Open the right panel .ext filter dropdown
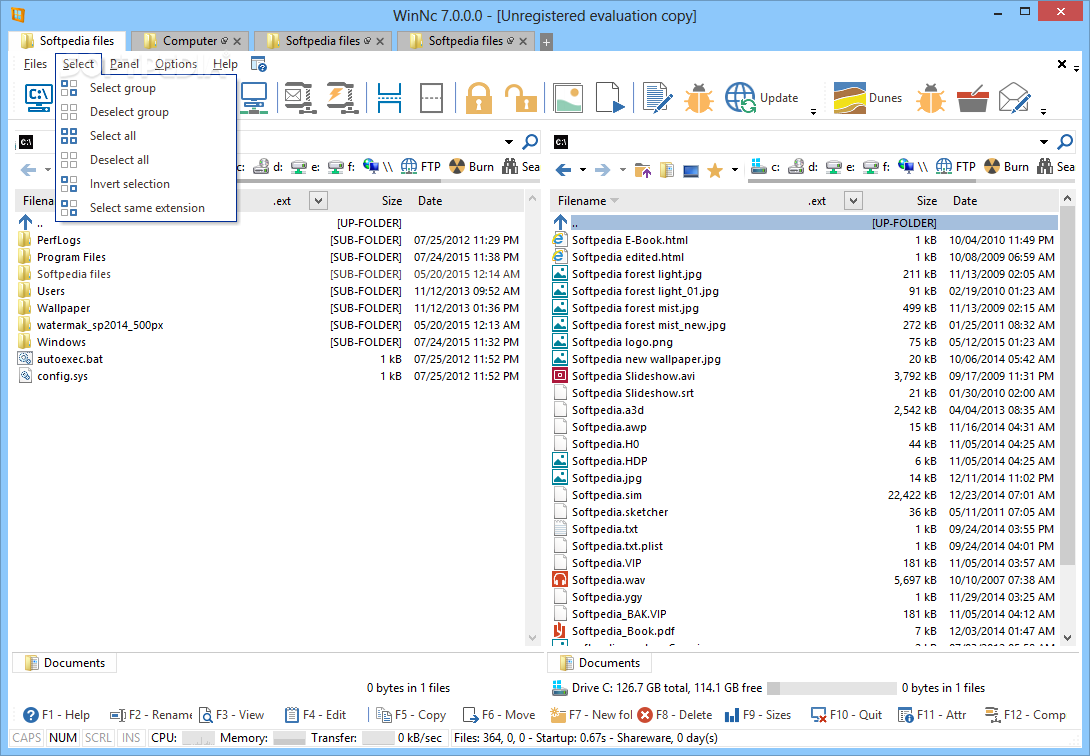Viewport: 1090px width, 756px height. [x=853, y=201]
